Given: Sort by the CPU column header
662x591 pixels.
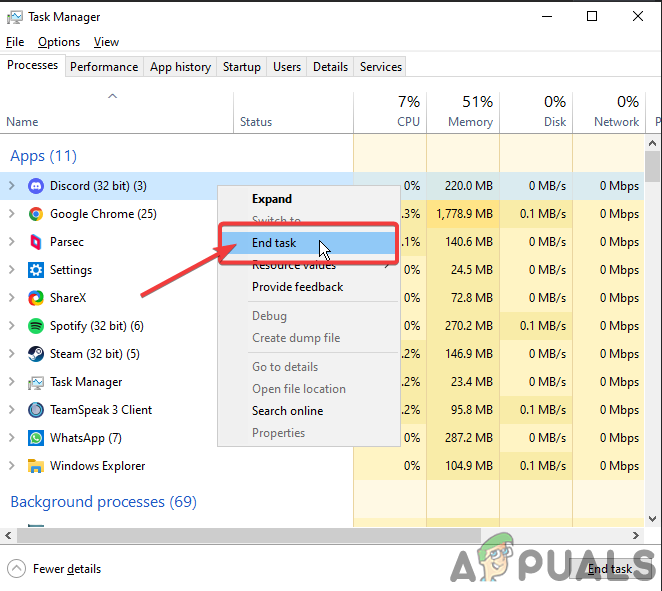Looking at the screenshot, I should 390,113.
